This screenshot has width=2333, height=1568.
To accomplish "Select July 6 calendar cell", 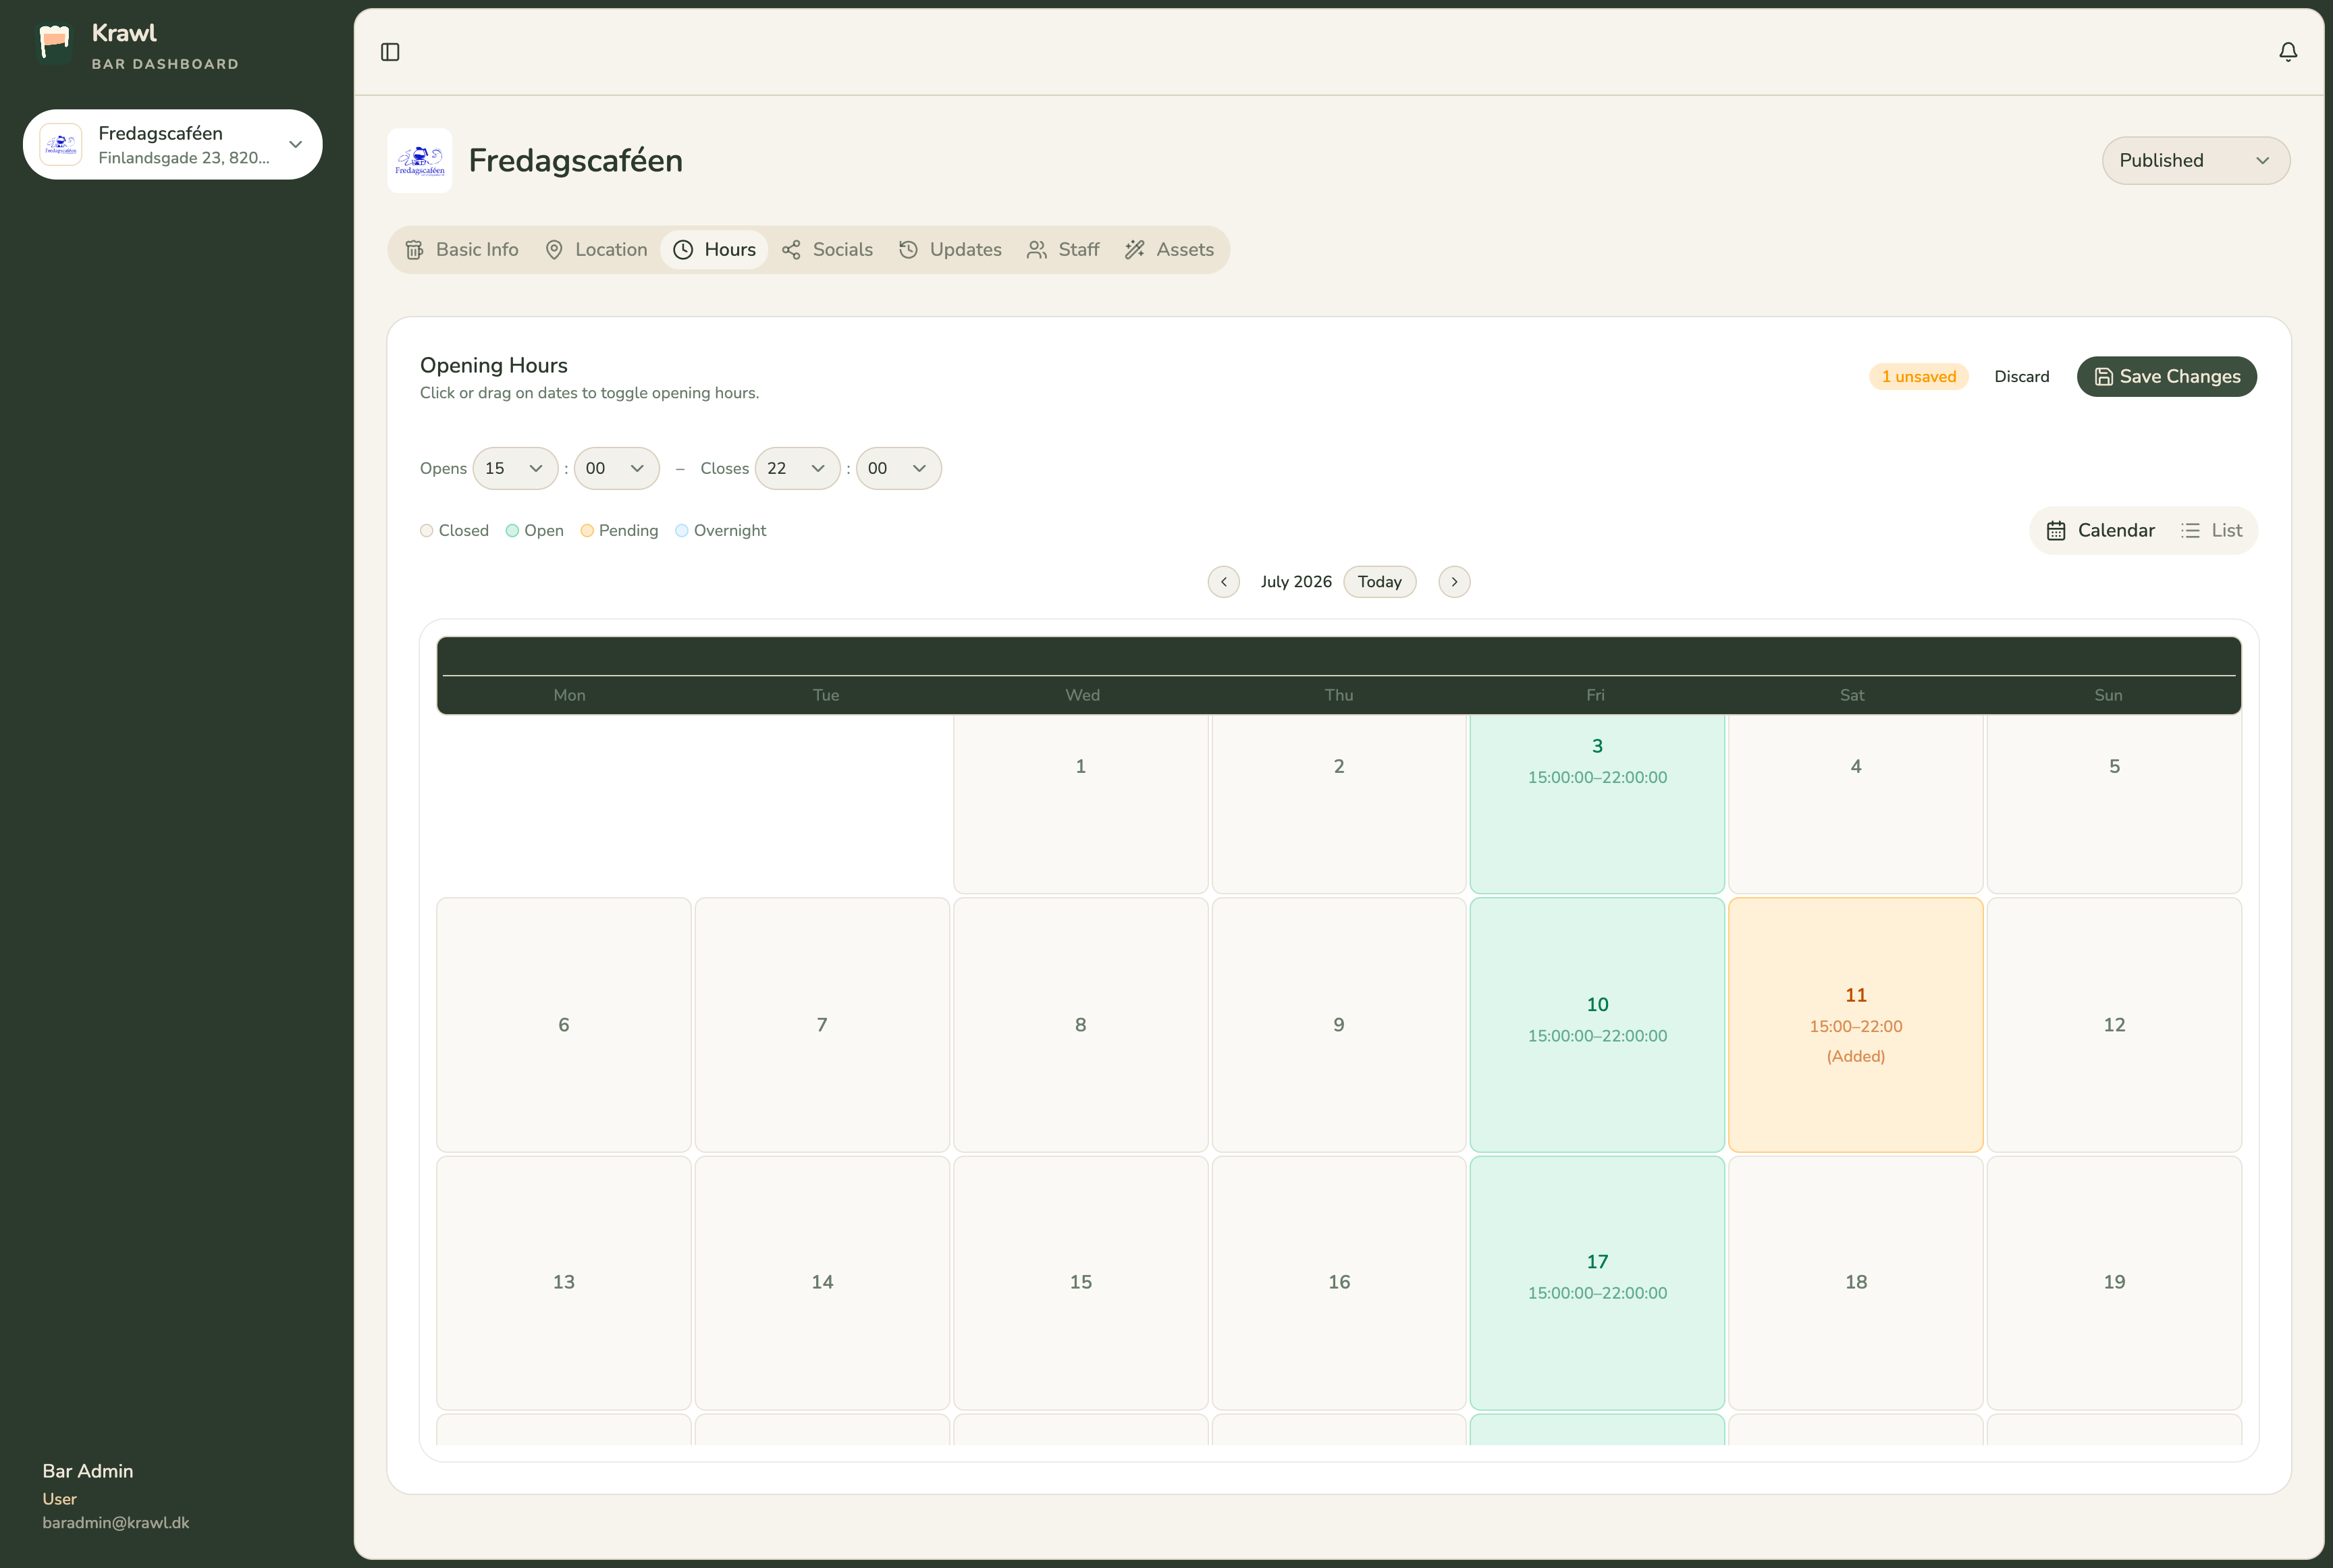I will coord(563,1025).
